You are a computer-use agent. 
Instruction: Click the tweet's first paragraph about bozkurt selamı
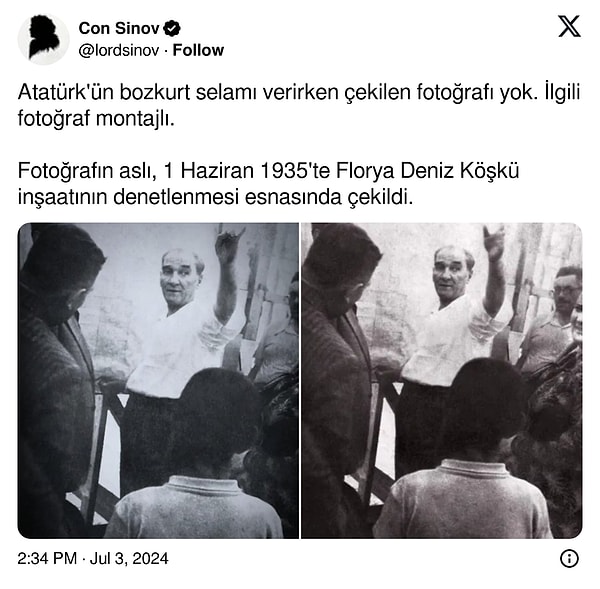(299, 105)
